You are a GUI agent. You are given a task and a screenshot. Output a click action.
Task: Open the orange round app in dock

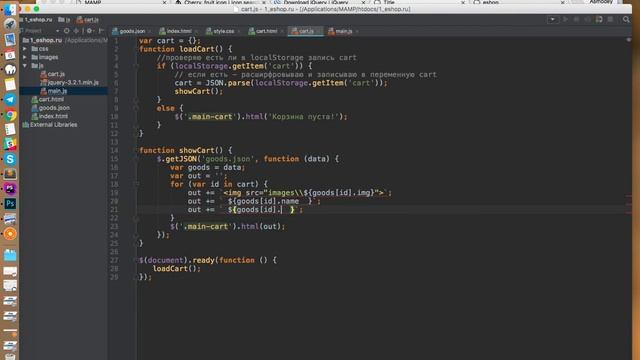[x=10, y=234]
